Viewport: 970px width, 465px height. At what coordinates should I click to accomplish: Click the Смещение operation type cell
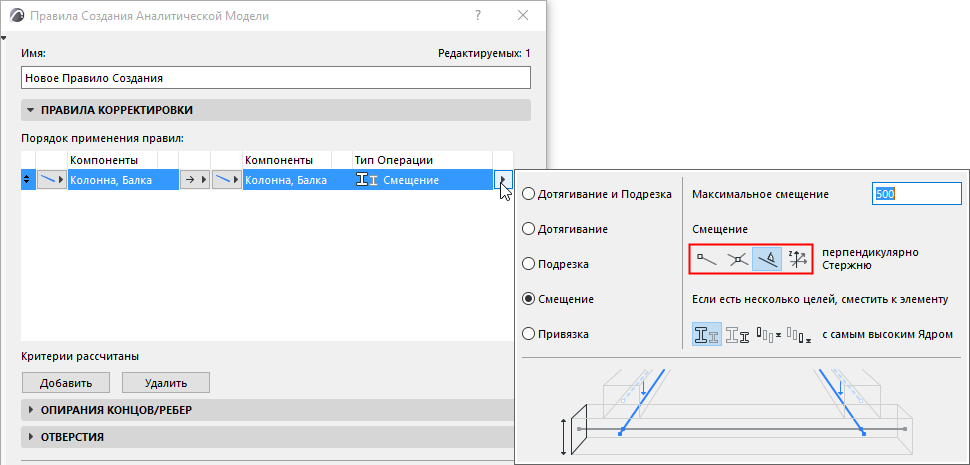(x=423, y=180)
